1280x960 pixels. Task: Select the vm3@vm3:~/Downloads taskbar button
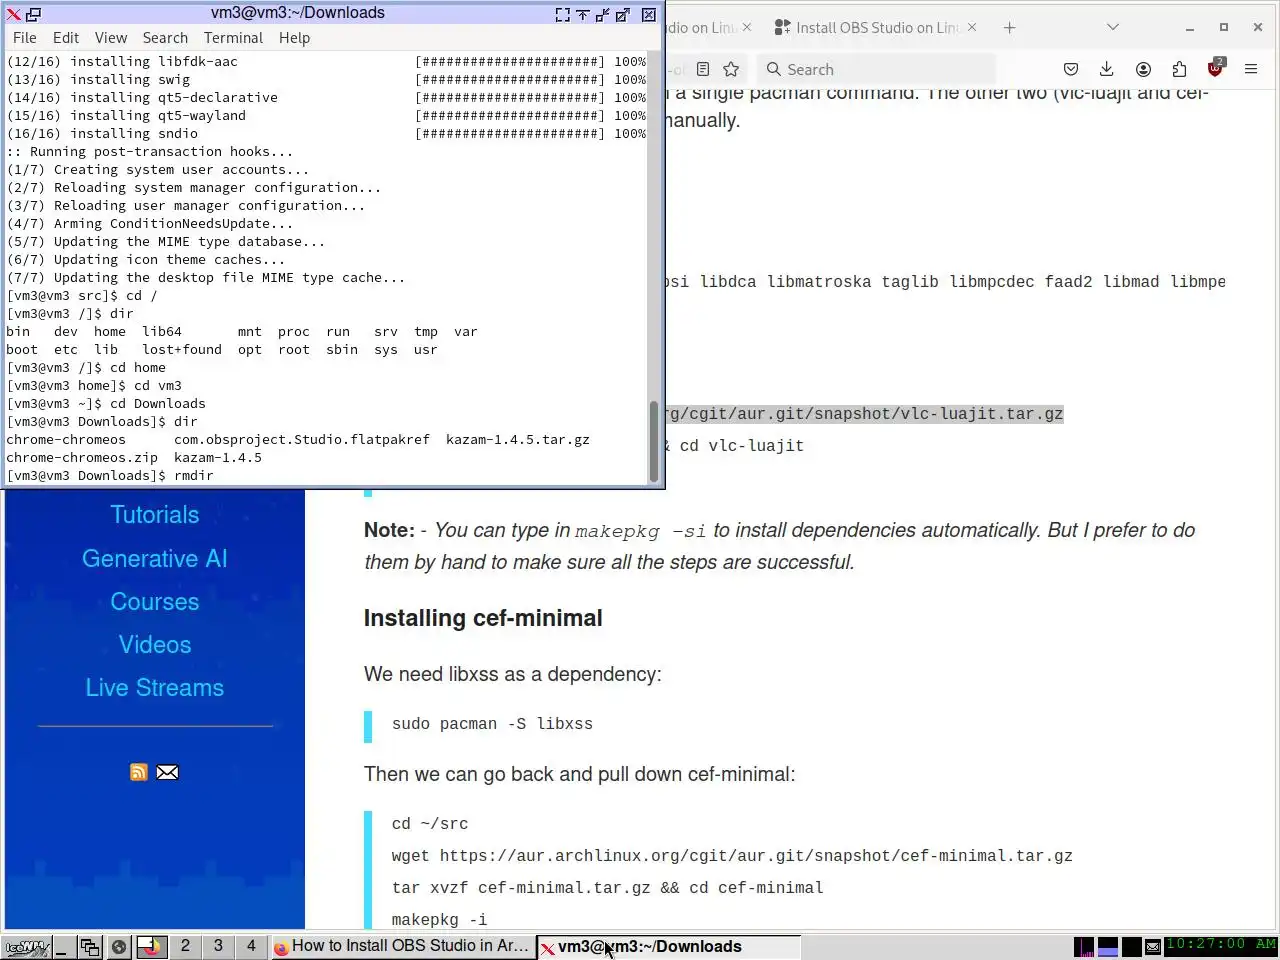pos(668,946)
